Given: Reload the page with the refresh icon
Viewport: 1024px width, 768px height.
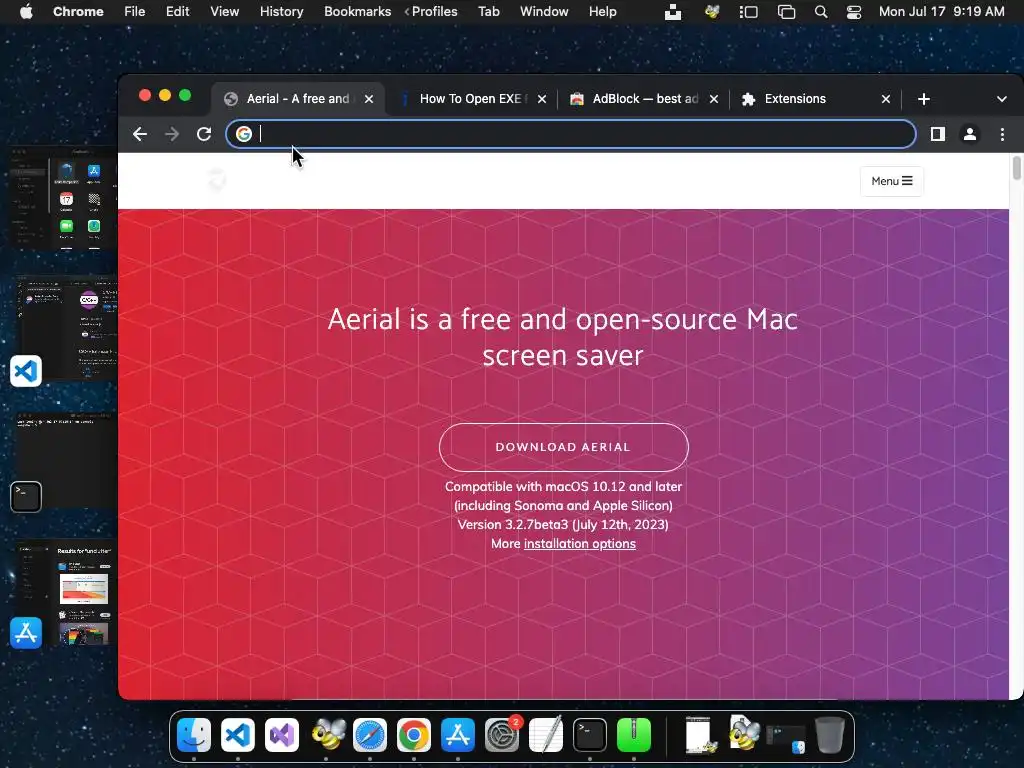Looking at the screenshot, I should (x=204, y=135).
